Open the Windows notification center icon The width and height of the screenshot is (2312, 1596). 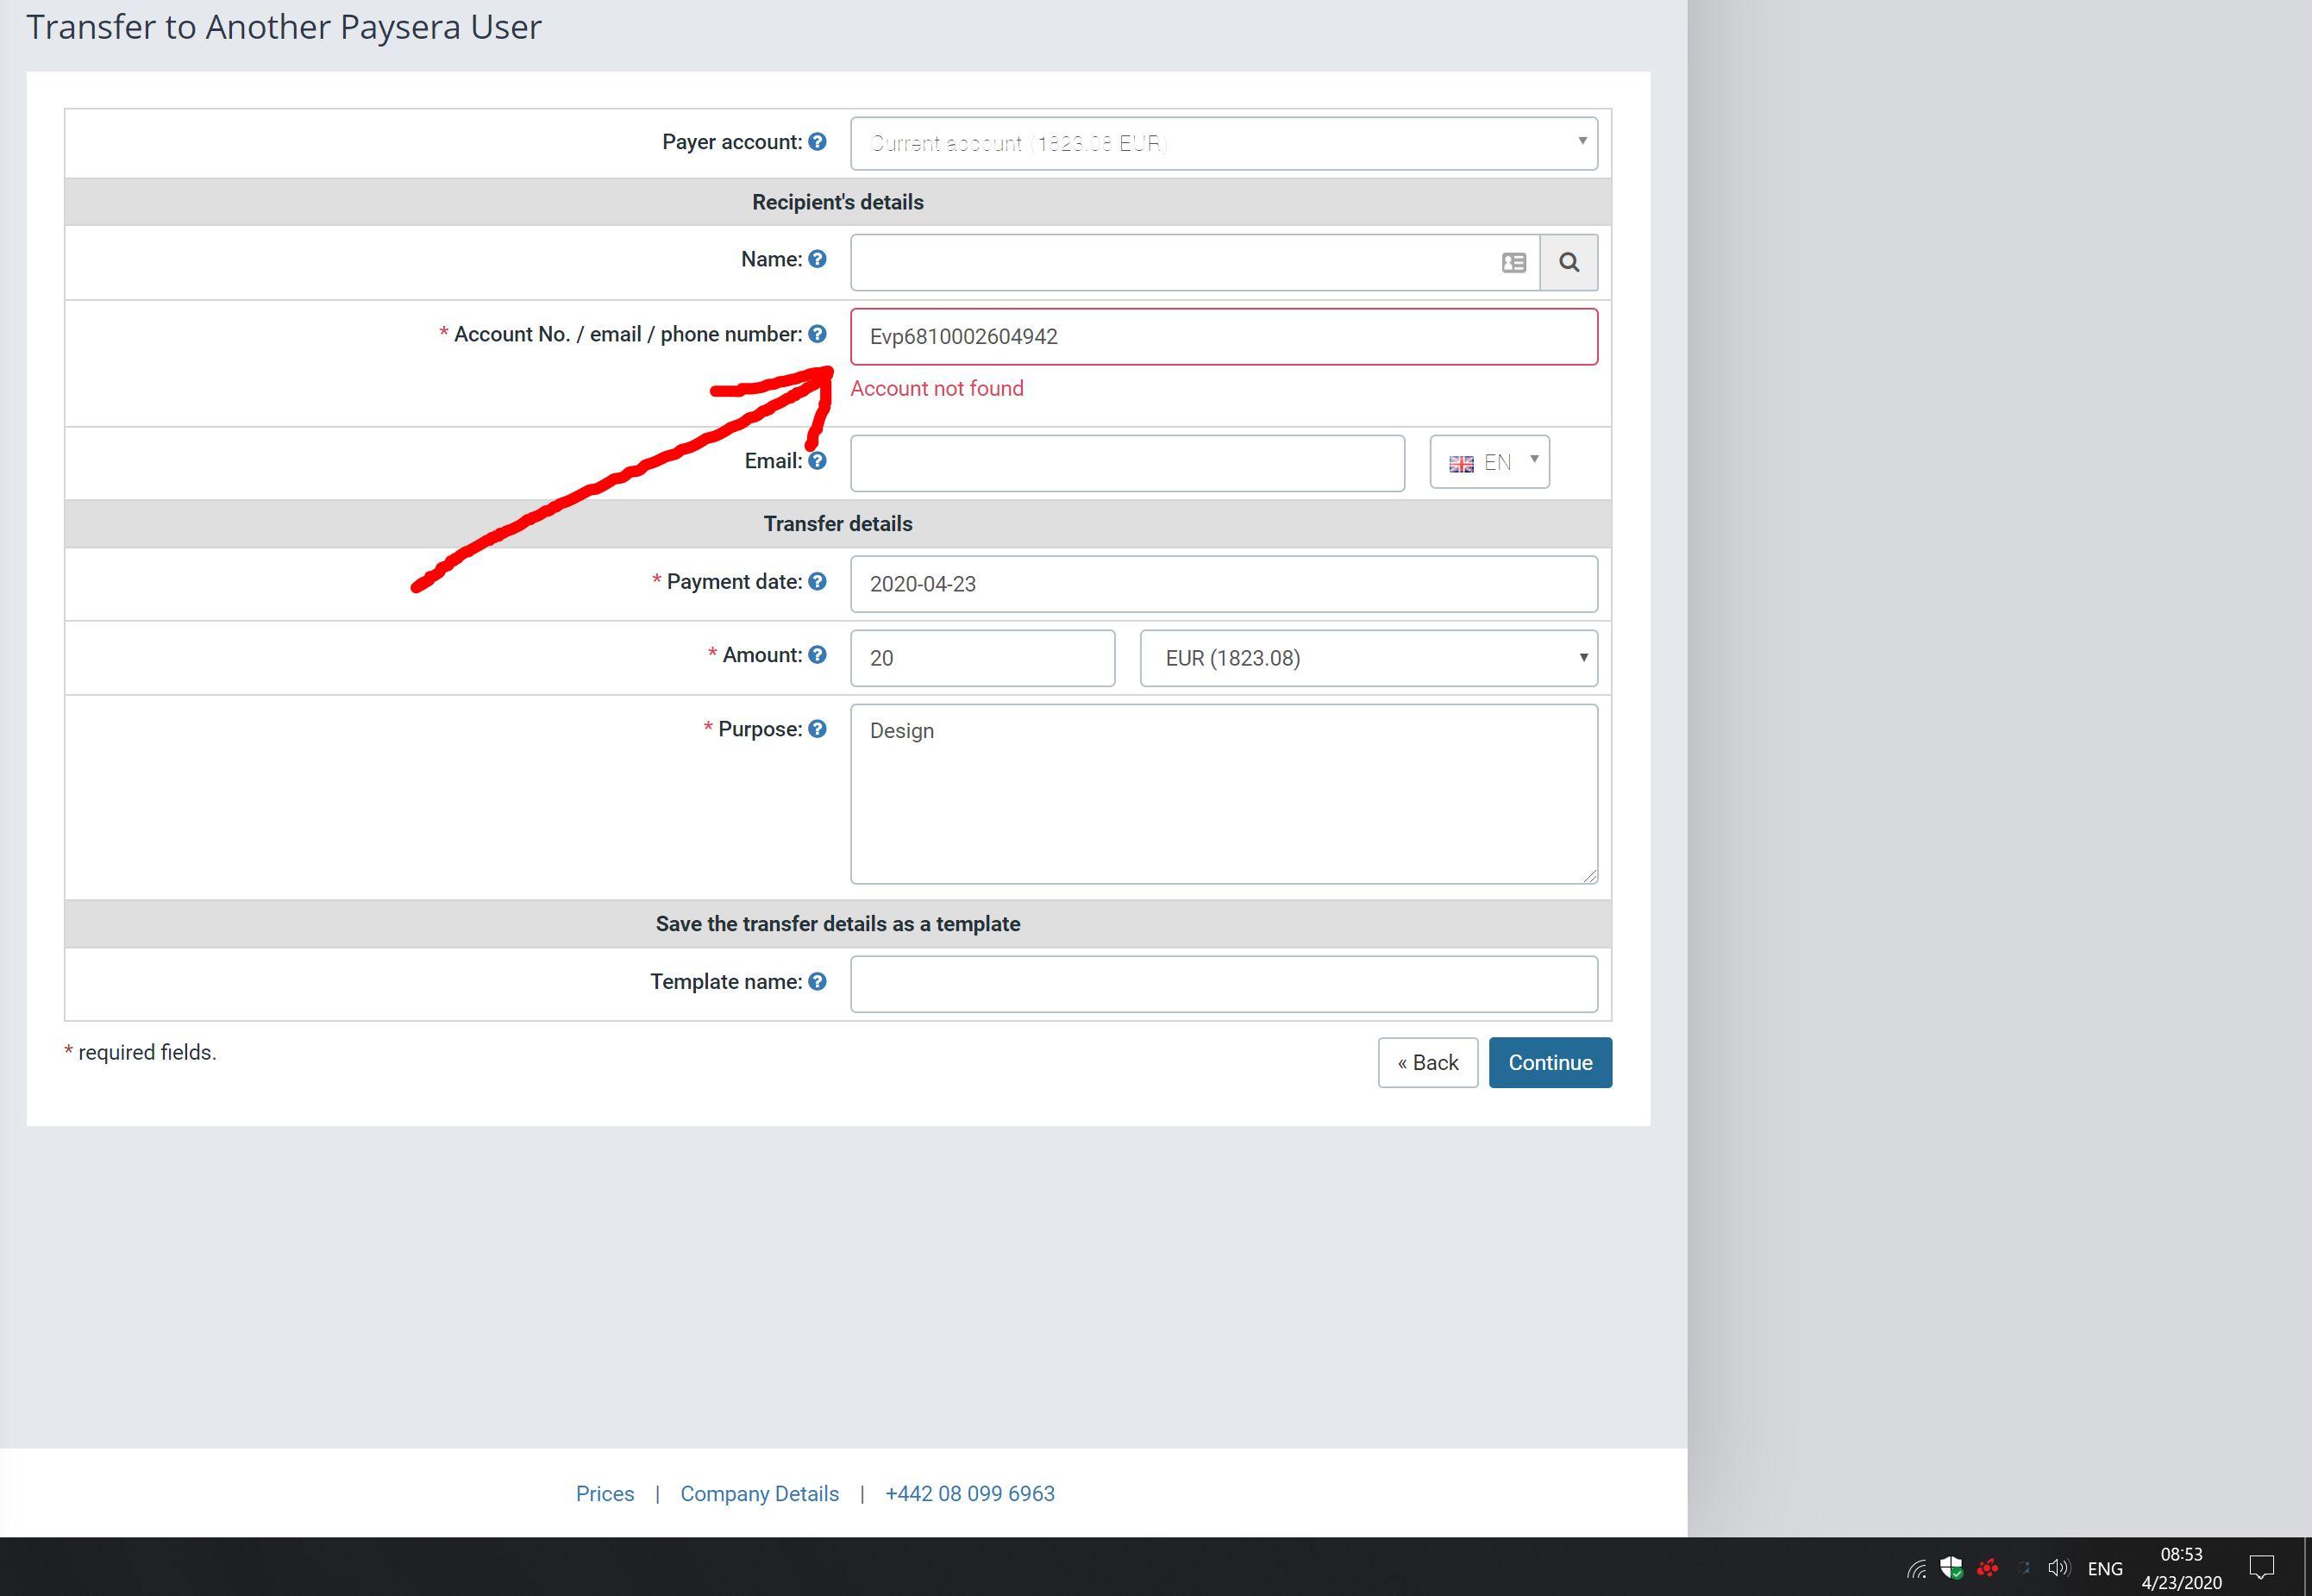(2262, 1567)
